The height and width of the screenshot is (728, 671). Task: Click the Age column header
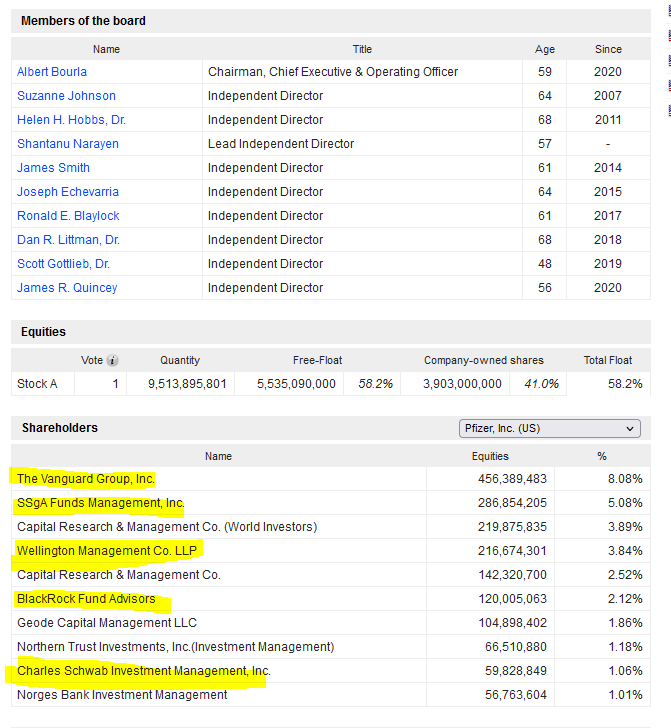[x=545, y=49]
